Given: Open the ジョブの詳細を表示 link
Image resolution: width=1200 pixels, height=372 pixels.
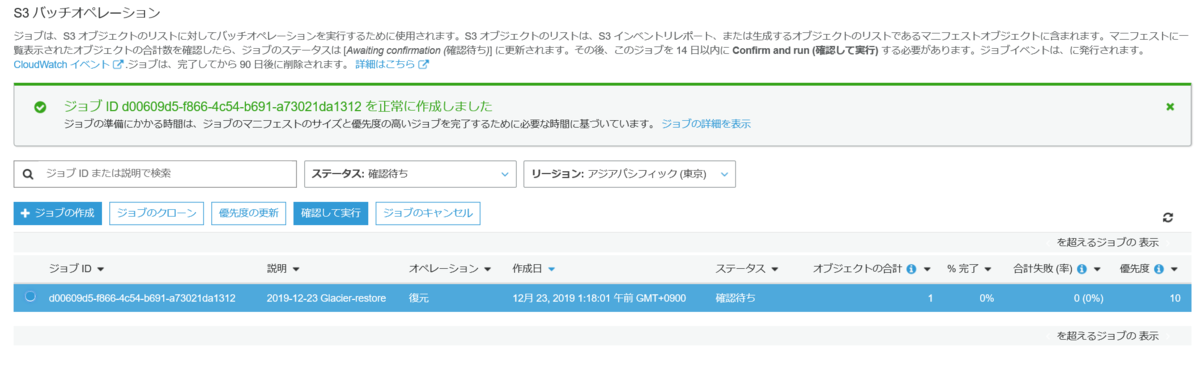Looking at the screenshot, I should pos(706,124).
